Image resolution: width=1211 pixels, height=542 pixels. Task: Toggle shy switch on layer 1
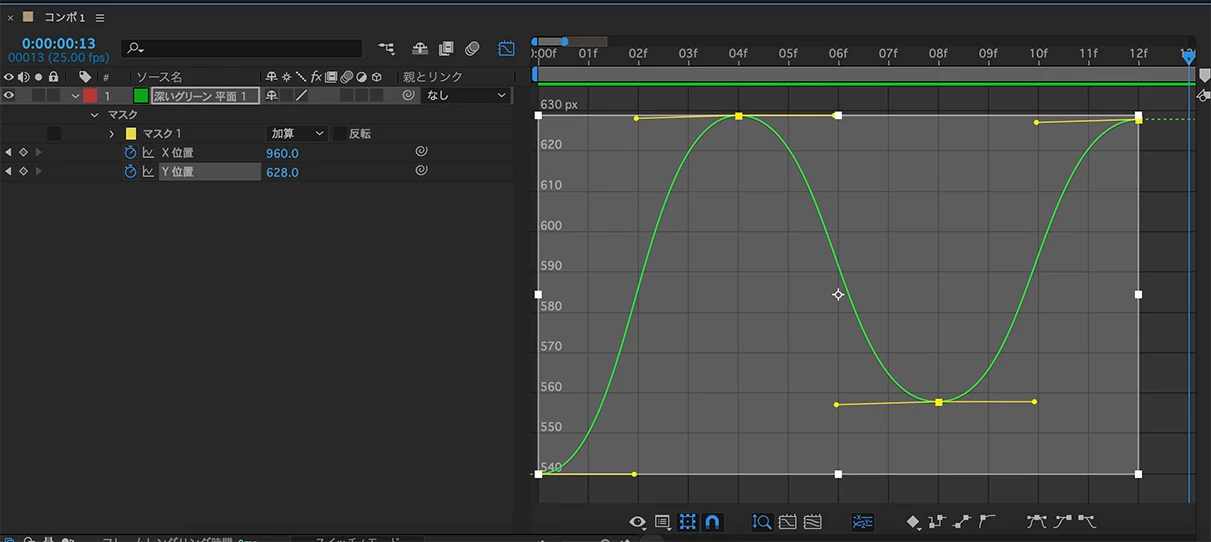(x=271, y=96)
